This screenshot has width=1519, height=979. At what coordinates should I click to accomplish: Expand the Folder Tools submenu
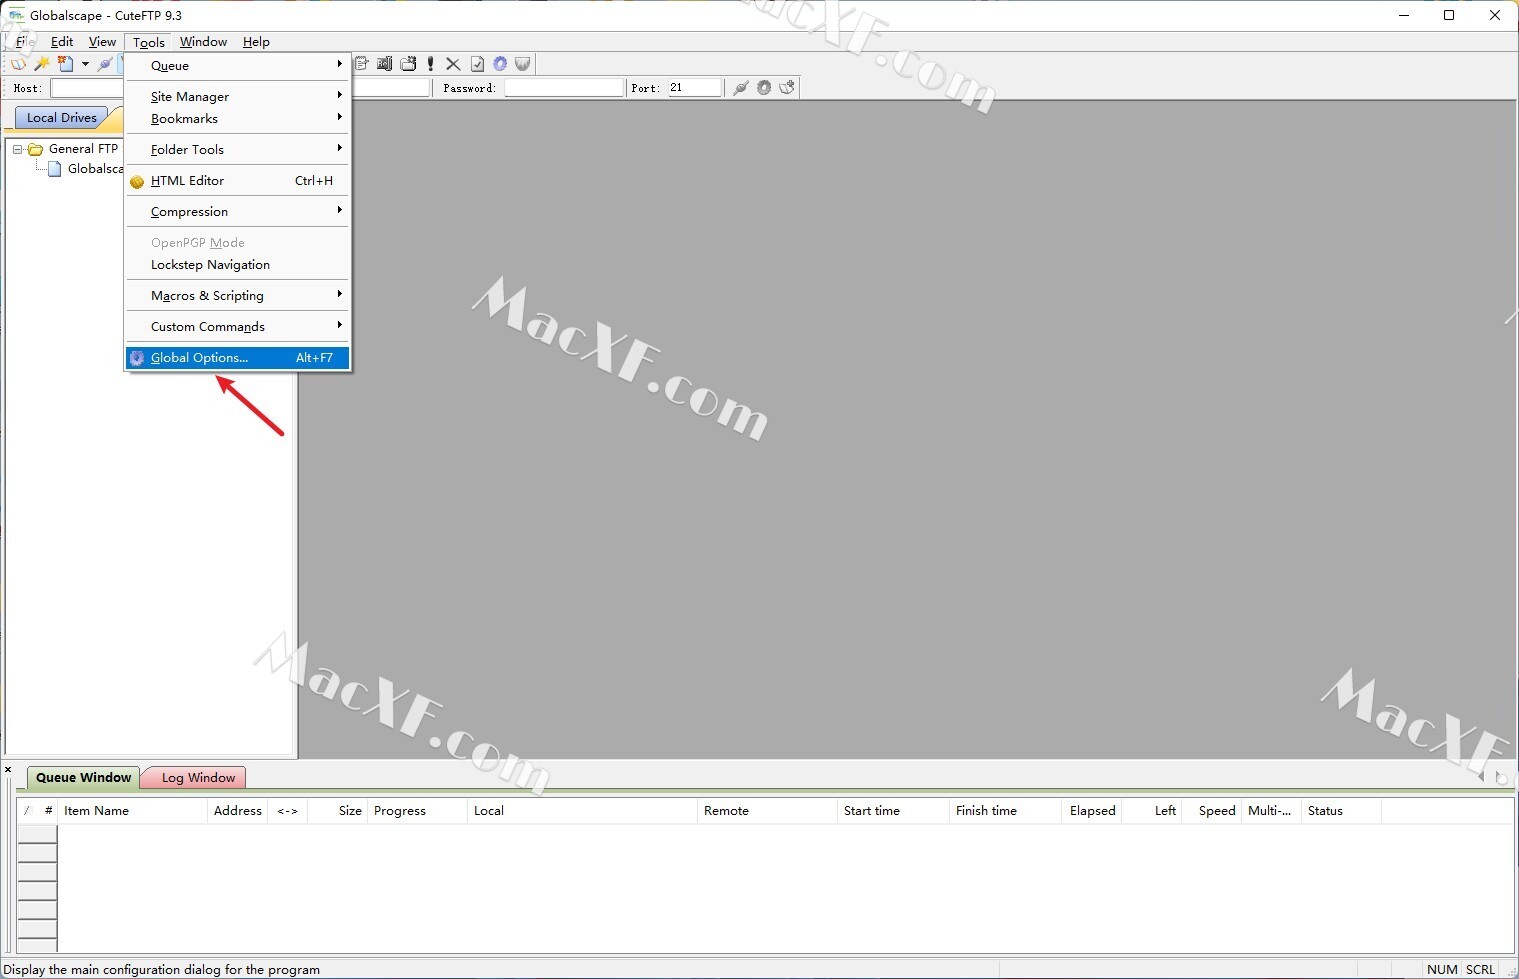point(237,150)
